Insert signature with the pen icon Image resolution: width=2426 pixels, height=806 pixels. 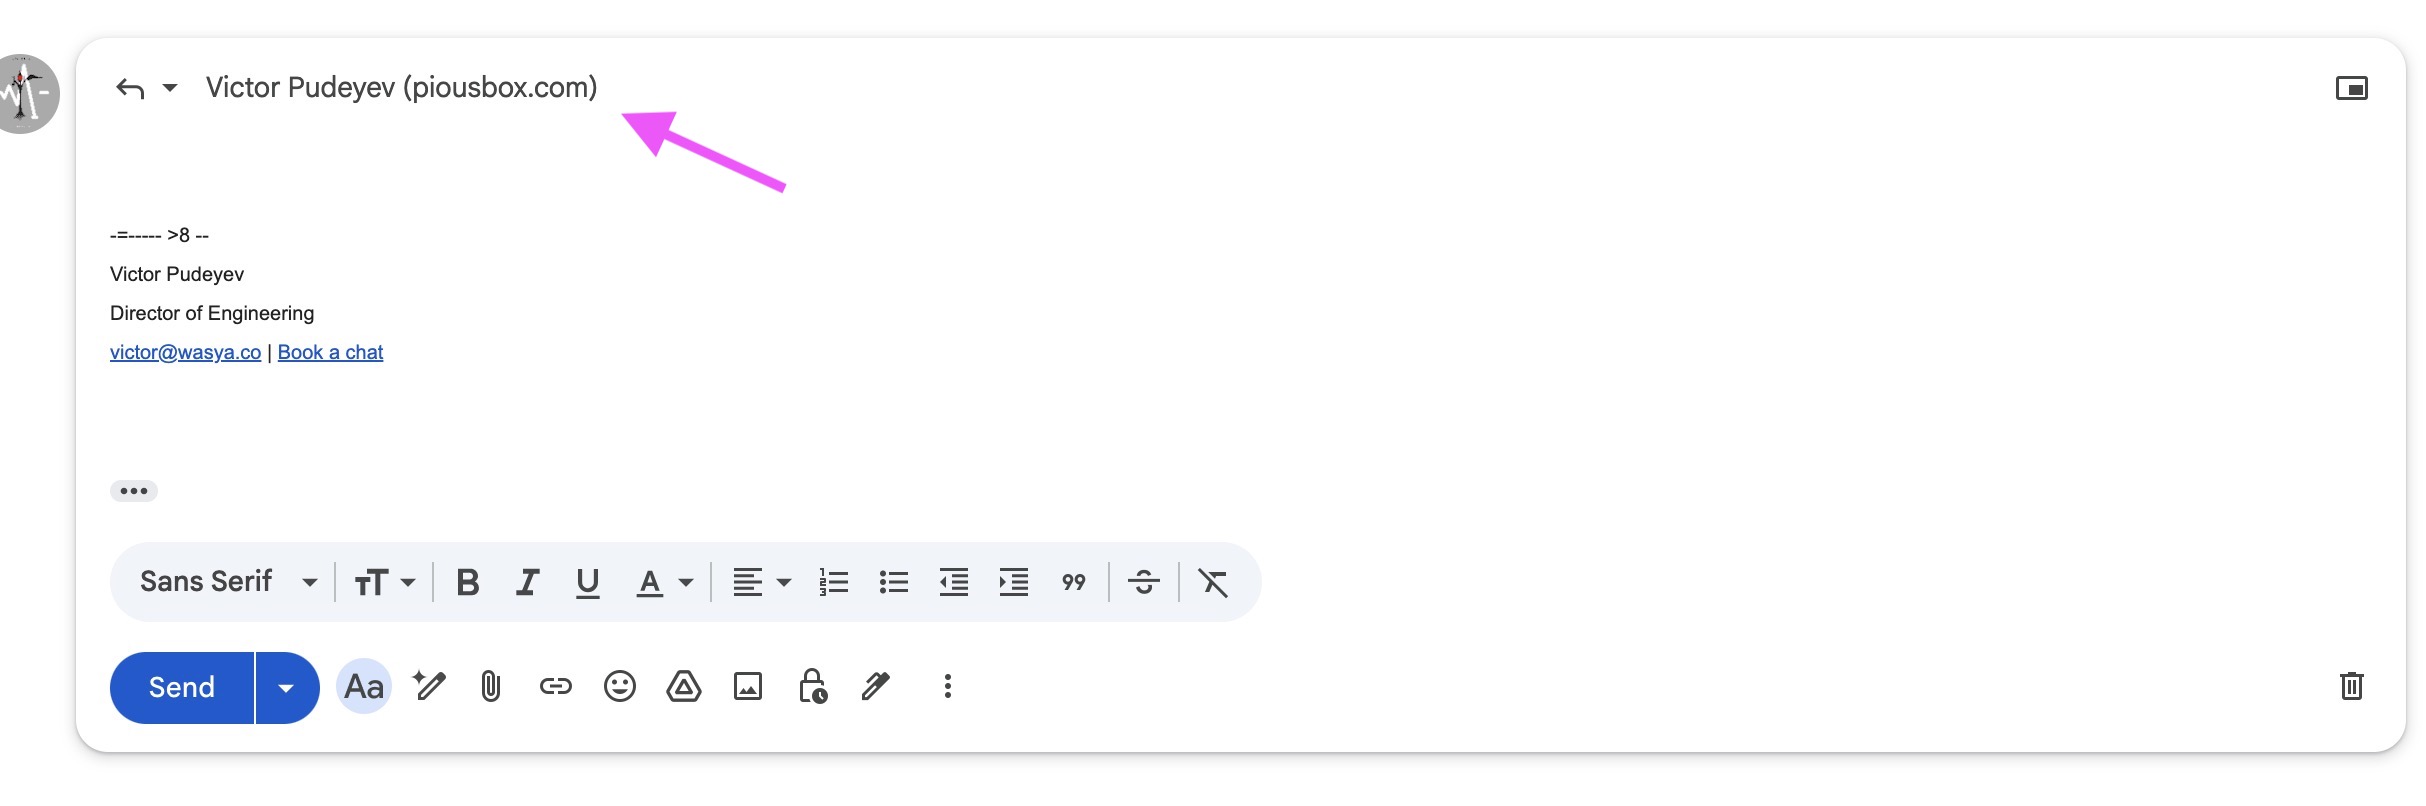pos(876,687)
